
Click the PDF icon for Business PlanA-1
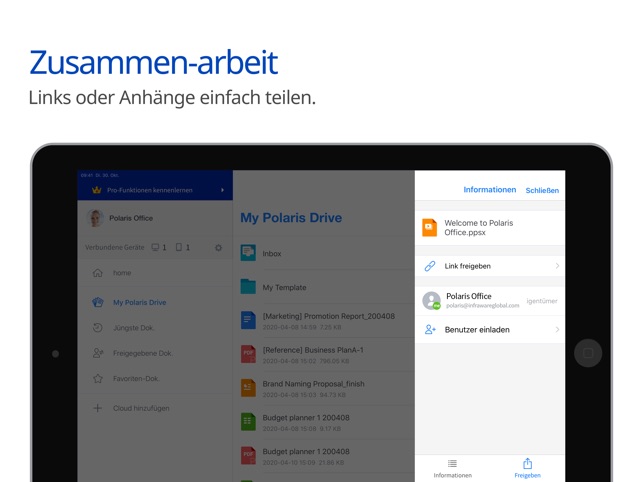tap(248, 354)
